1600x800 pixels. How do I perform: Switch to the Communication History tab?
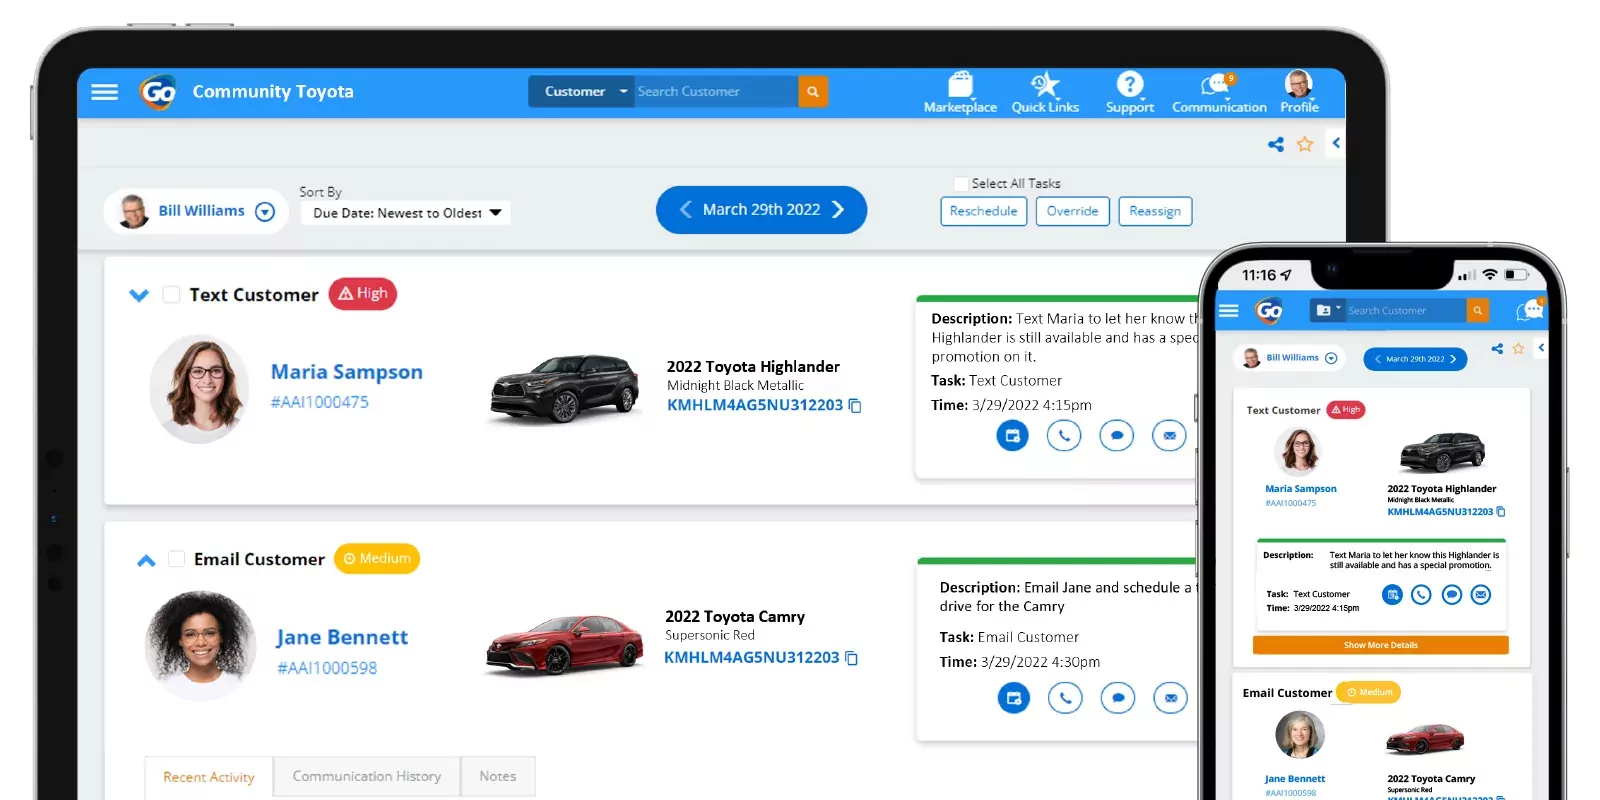(367, 776)
